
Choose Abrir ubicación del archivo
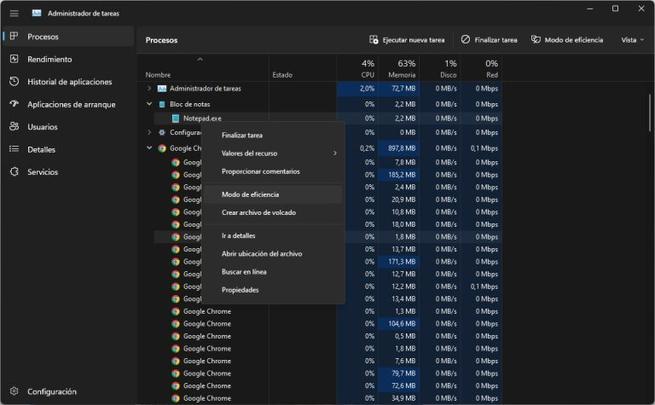[273, 253]
